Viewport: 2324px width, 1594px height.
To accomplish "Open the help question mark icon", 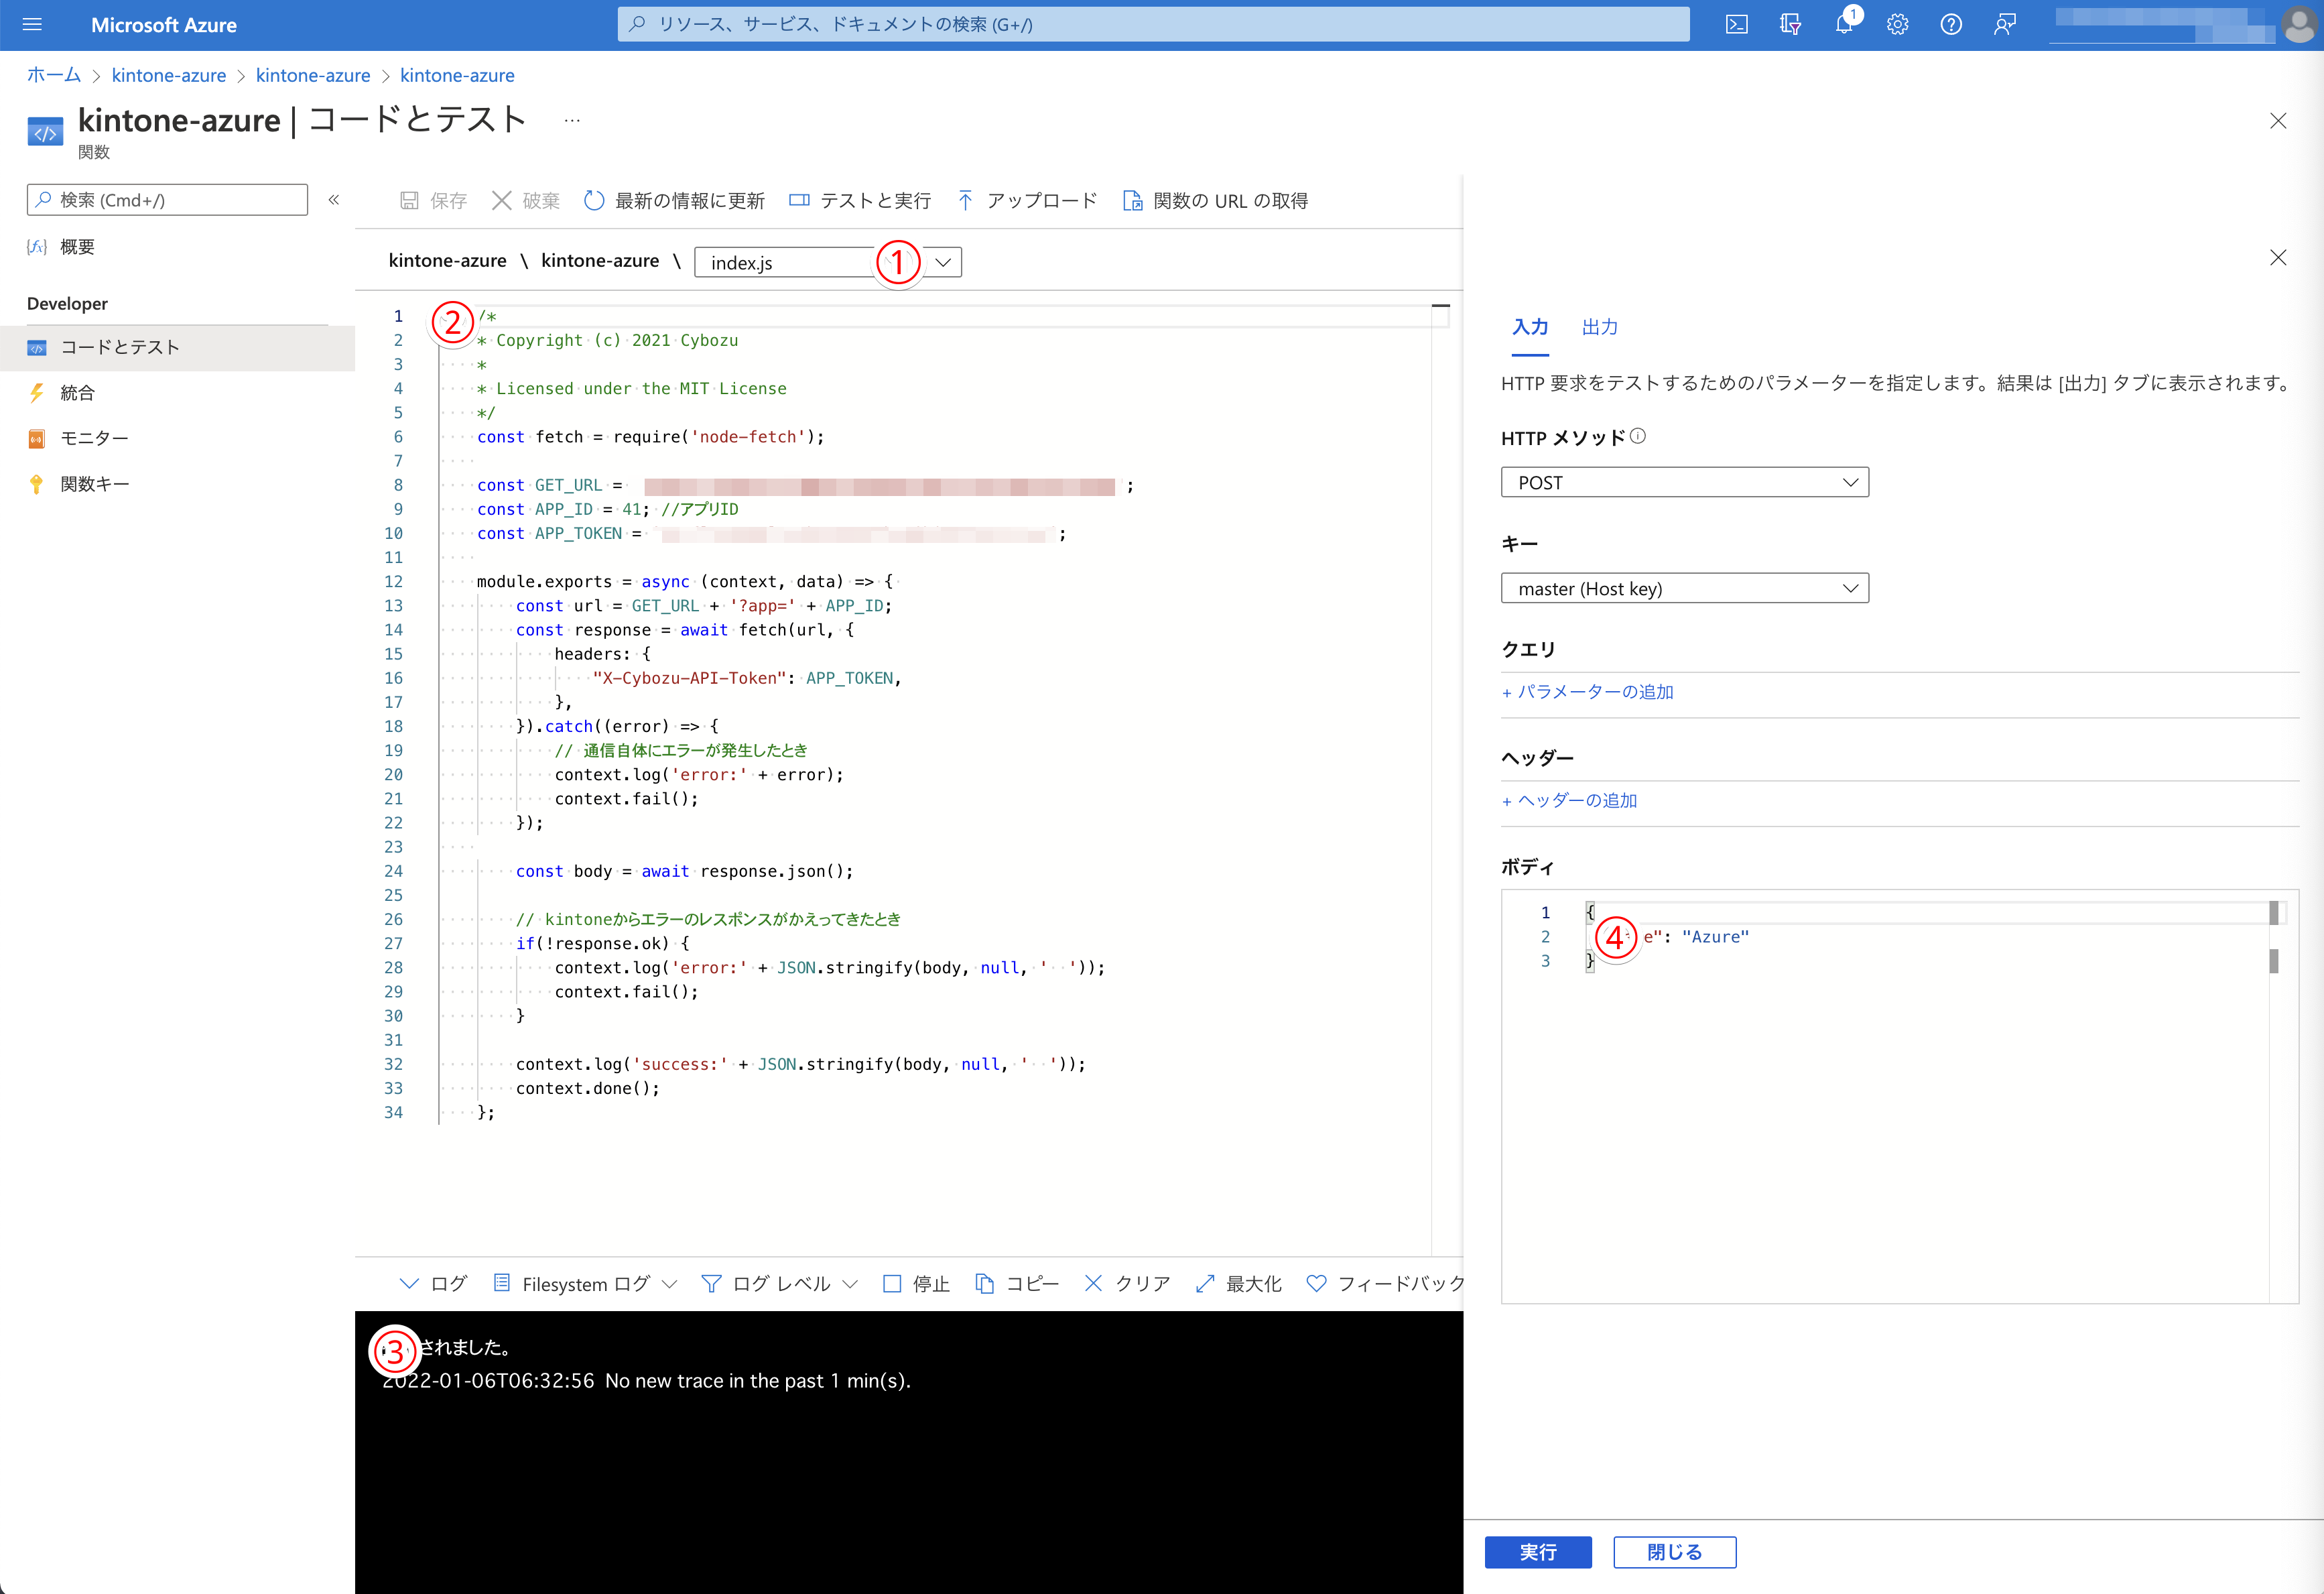I will 1951,25.
